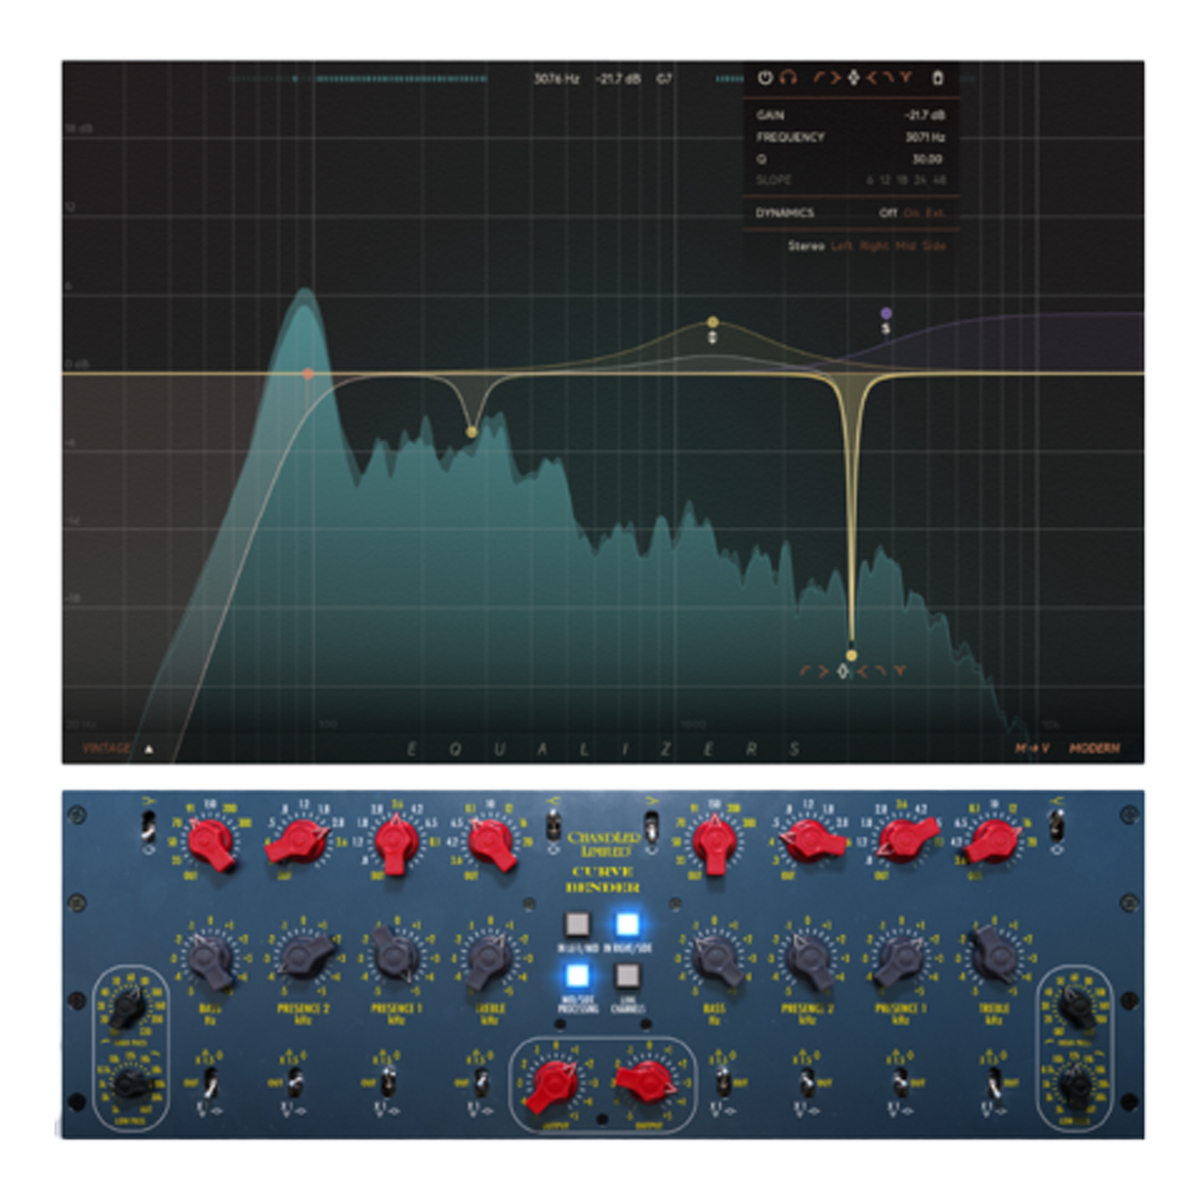Click the bell shape icon under the notch node

point(842,671)
